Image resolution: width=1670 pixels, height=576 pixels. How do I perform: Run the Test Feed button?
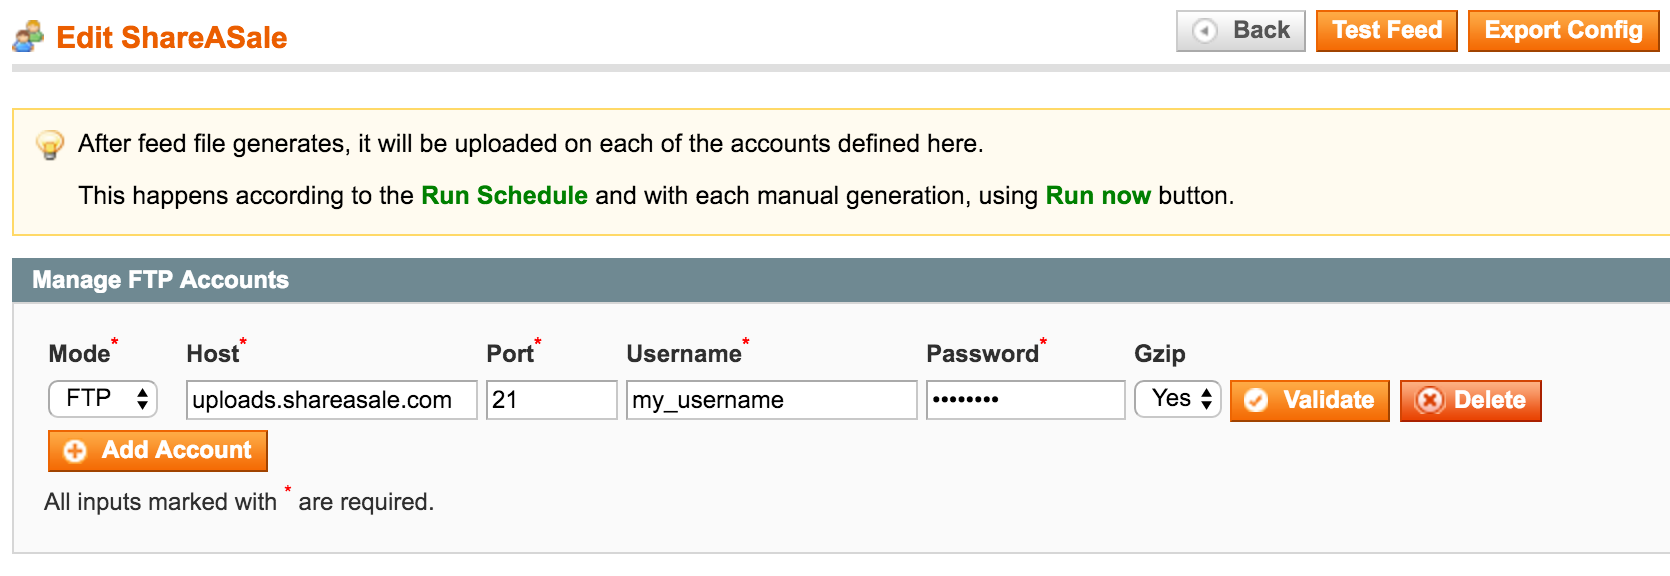click(x=1387, y=31)
